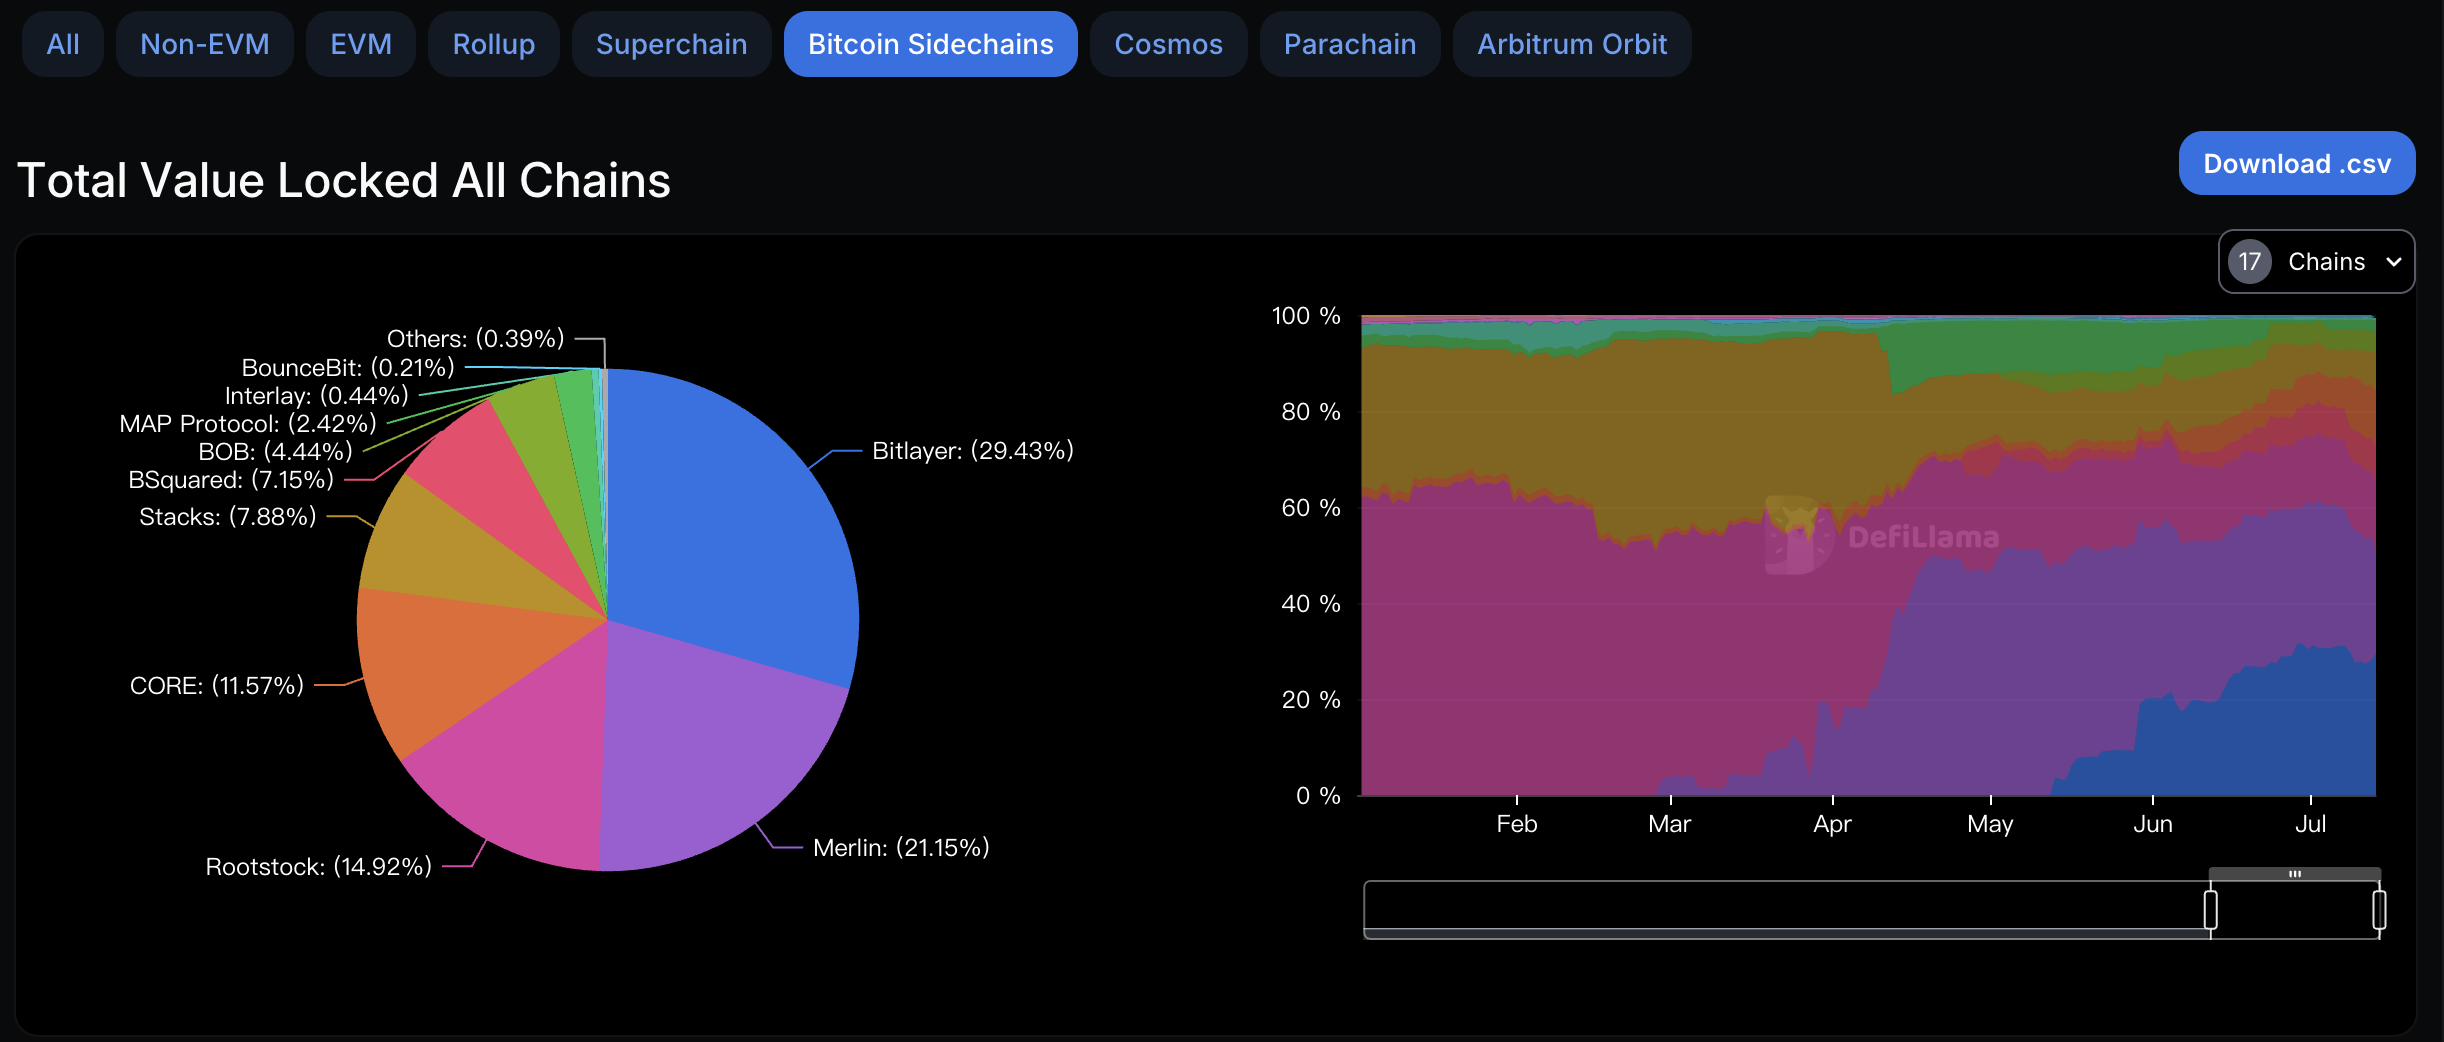Viewport: 2444px width, 1042px height.
Task: Open the Arbitrum Orbit tab
Action: 1571,44
